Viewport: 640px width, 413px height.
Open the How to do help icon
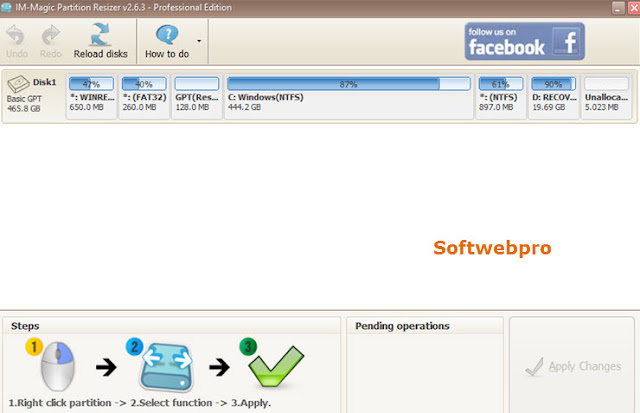[167, 35]
